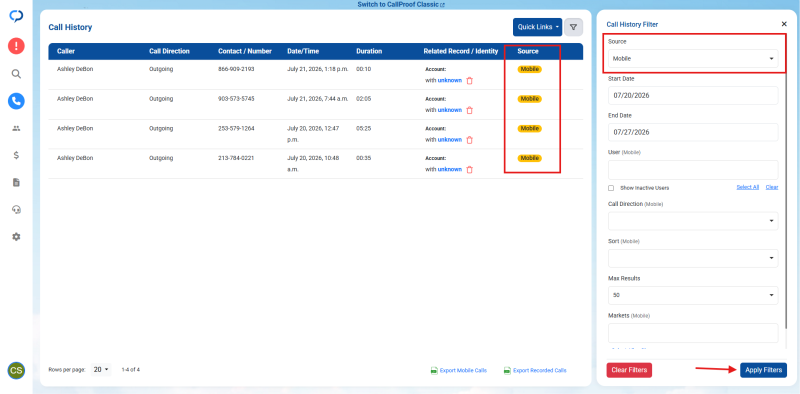Image resolution: width=800 pixels, height=394 pixels.
Task: Sort by the Contact / Number column header
Action: pyautogui.click(x=245, y=52)
